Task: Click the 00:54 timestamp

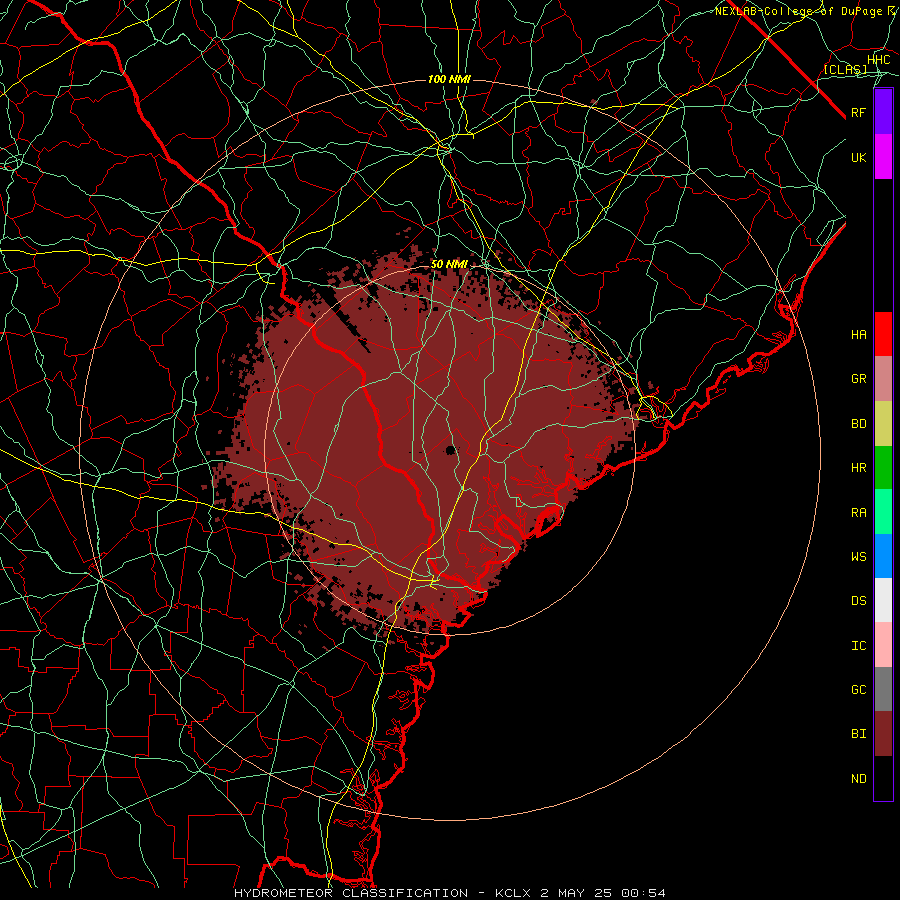Action: [645, 893]
